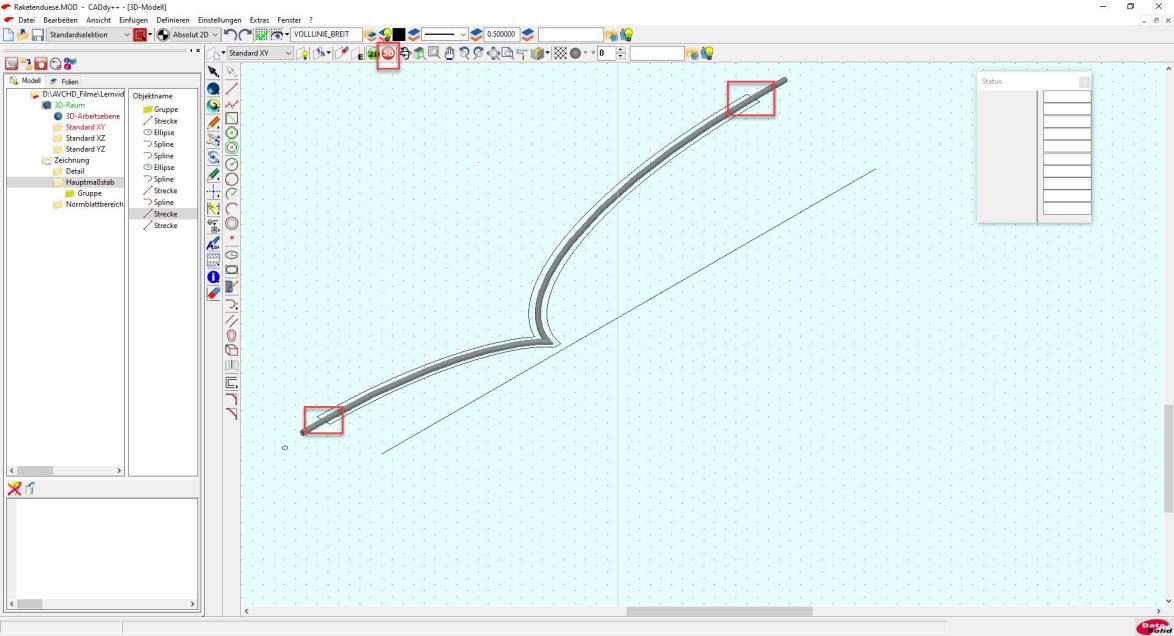Open the Standard XY plane dropdown
Image resolution: width=1174 pixels, height=636 pixels.
259,53
